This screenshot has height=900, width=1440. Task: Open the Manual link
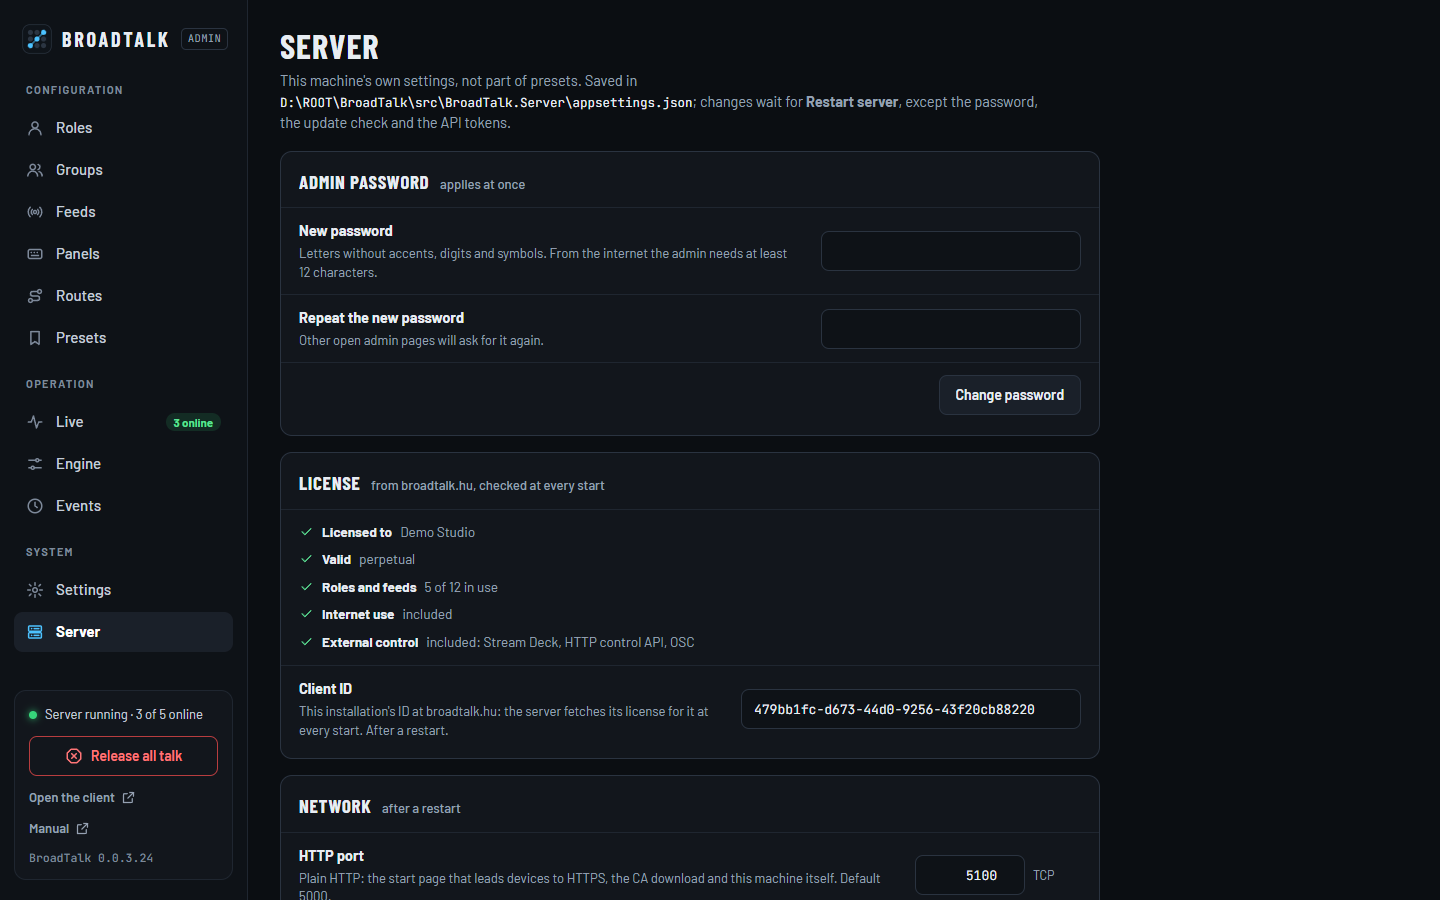coord(59,829)
